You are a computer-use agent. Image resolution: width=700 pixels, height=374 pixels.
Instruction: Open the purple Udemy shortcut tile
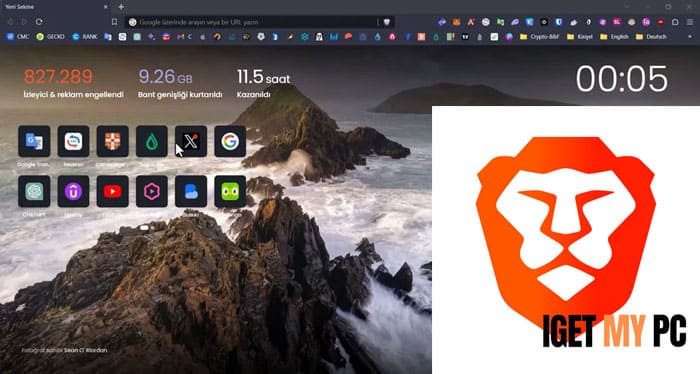(74, 191)
